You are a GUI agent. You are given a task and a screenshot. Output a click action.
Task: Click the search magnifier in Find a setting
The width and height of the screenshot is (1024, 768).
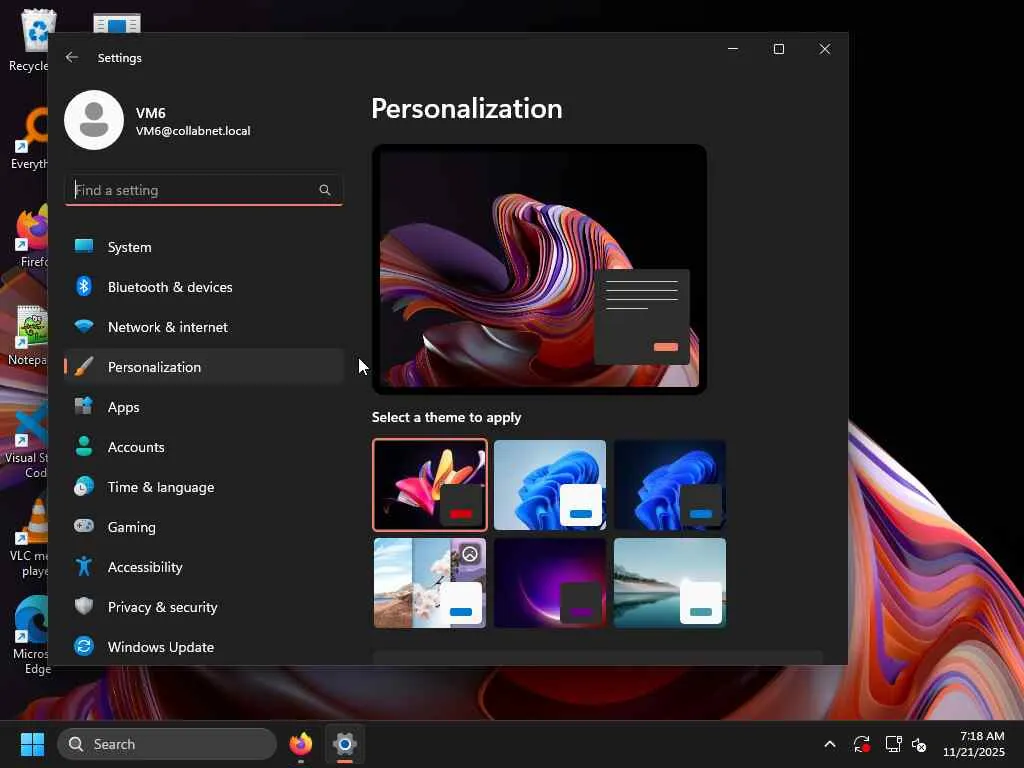325,190
